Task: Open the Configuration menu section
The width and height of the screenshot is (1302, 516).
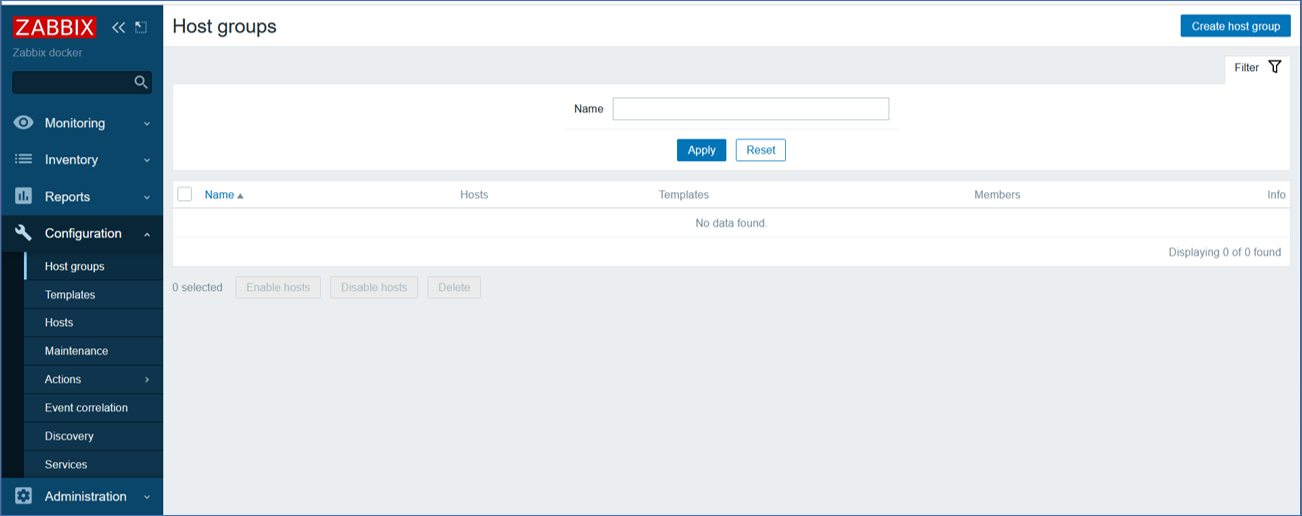Action: [82, 233]
